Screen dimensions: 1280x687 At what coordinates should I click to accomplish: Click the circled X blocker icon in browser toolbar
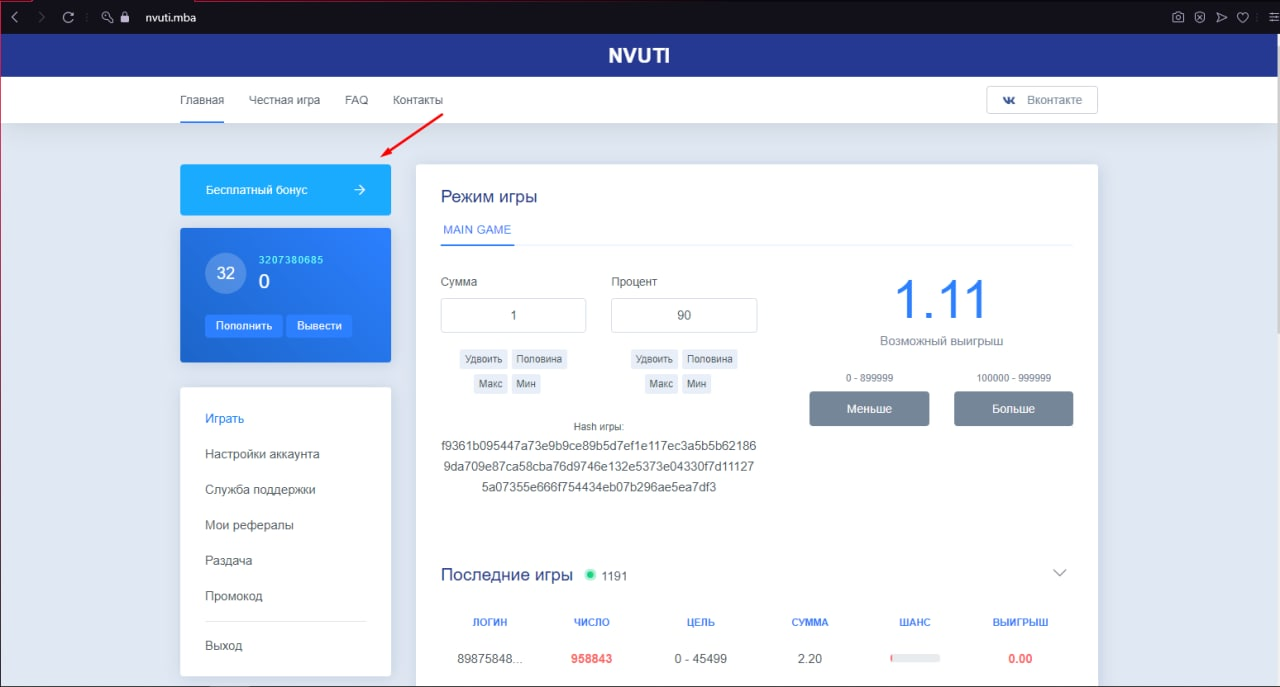1200,17
